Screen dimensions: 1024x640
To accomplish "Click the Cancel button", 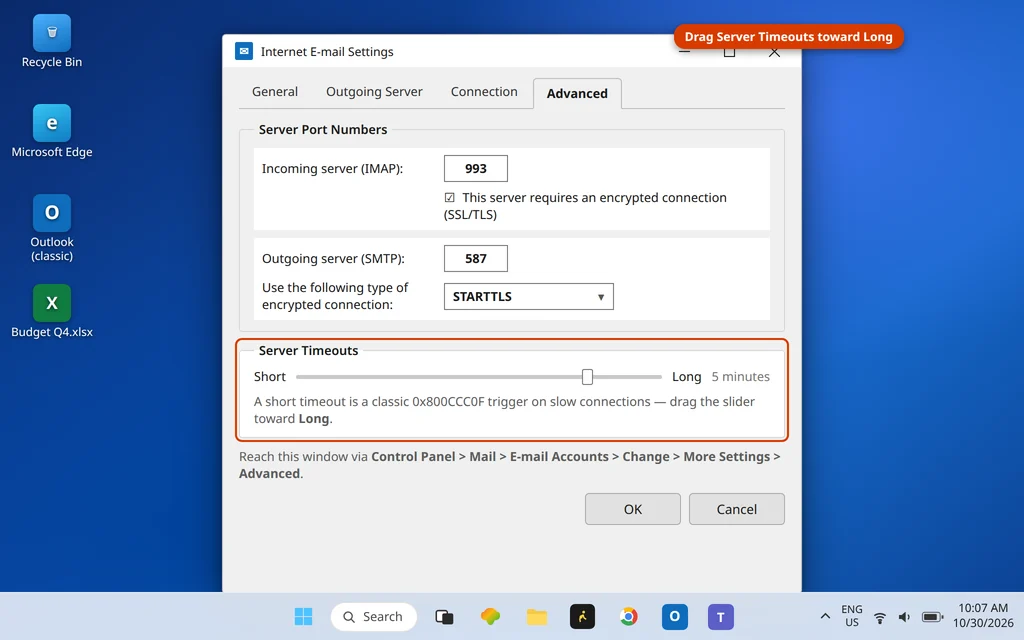I will (x=737, y=509).
